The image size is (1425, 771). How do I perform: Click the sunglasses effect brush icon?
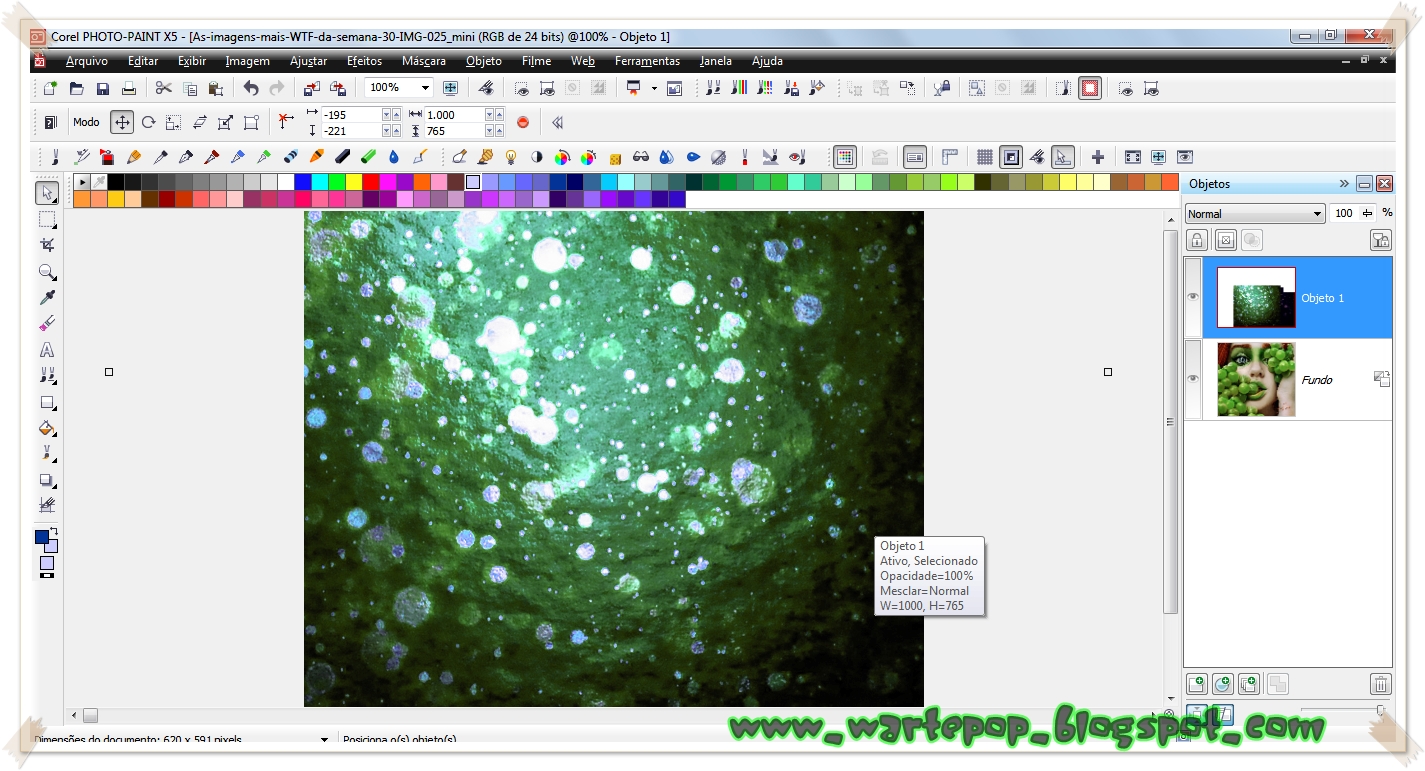pos(641,157)
